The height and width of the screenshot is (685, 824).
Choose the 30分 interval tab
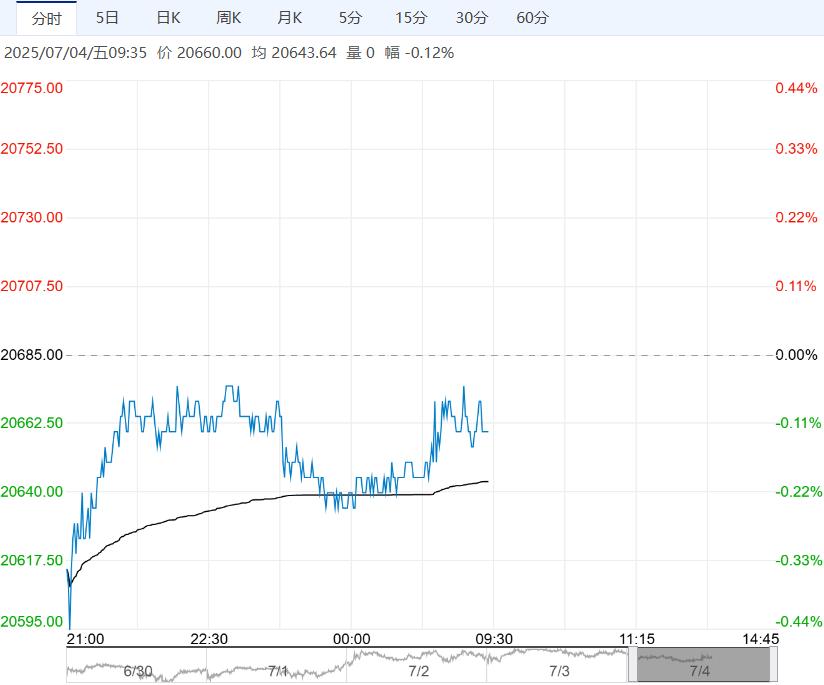(x=472, y=18)
